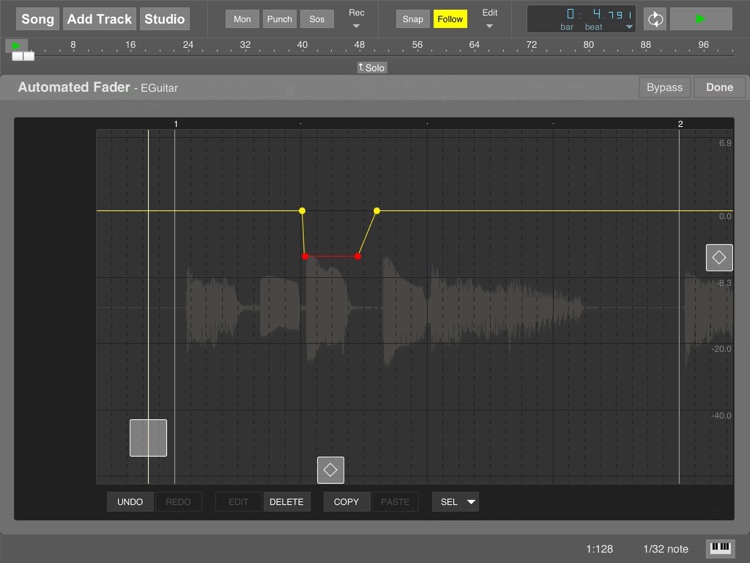Open the Studio menu
750x563 pixels.
click(x=165, y=19)
